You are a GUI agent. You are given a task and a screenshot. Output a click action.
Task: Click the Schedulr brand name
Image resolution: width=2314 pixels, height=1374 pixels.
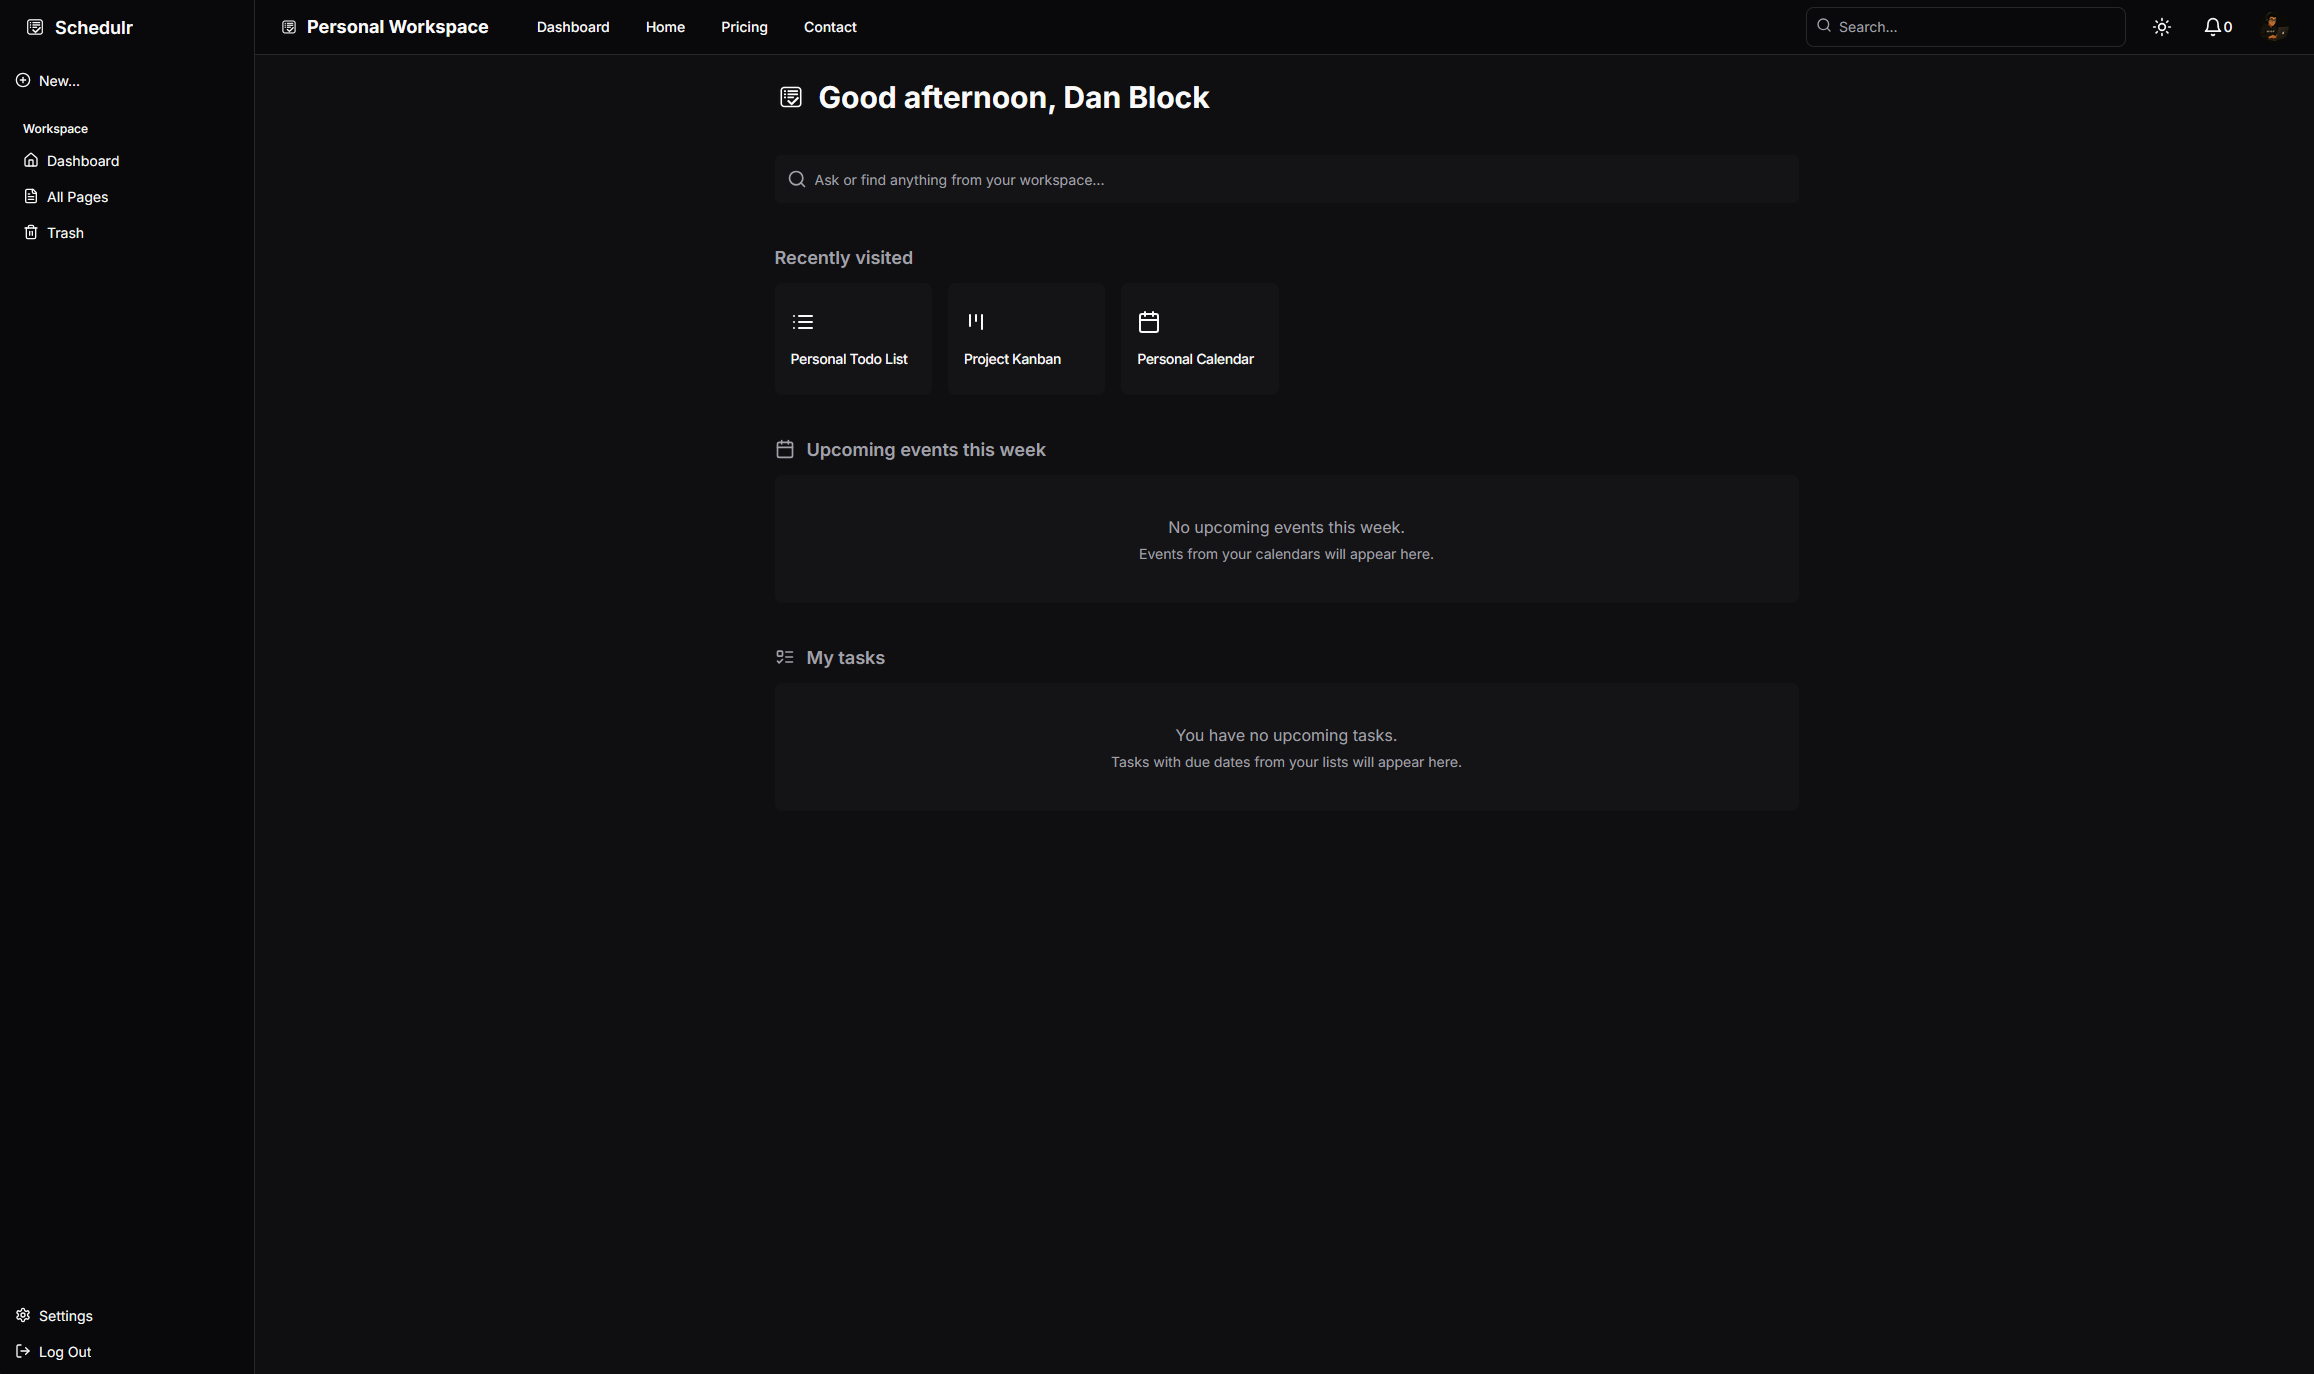(x=94, y=27)
